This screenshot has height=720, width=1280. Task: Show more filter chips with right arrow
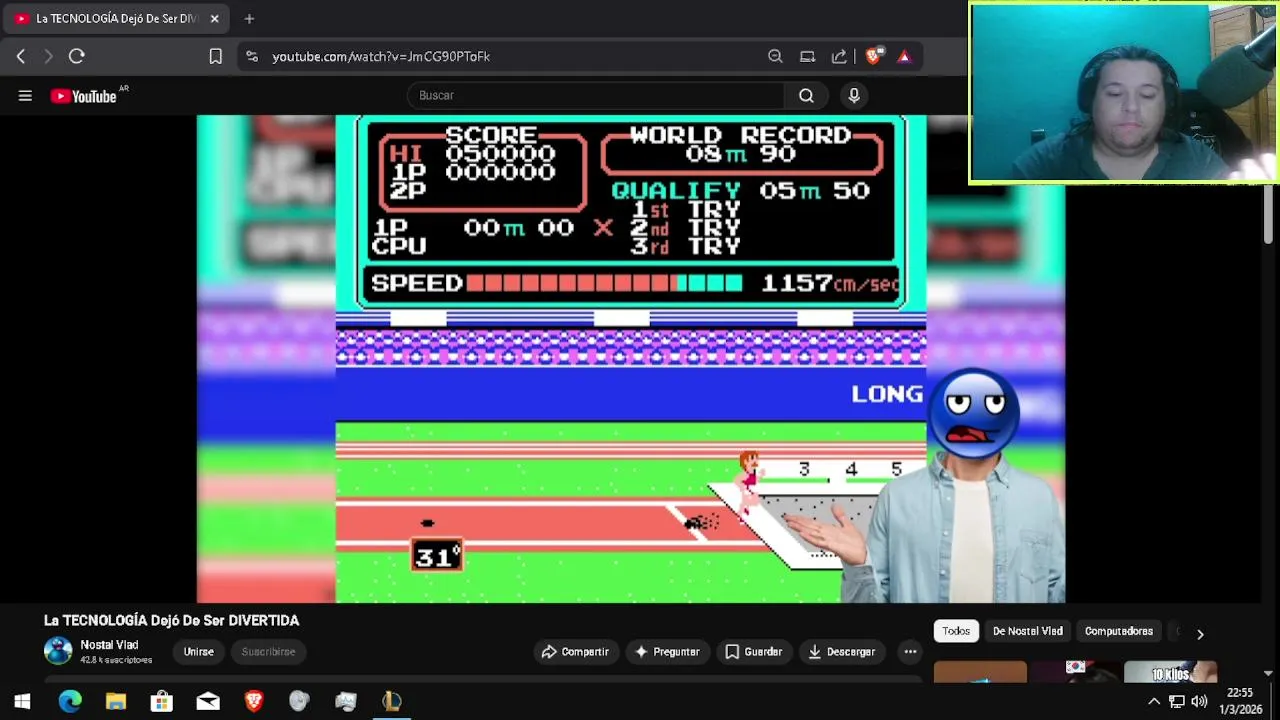tap(1200, 633)
